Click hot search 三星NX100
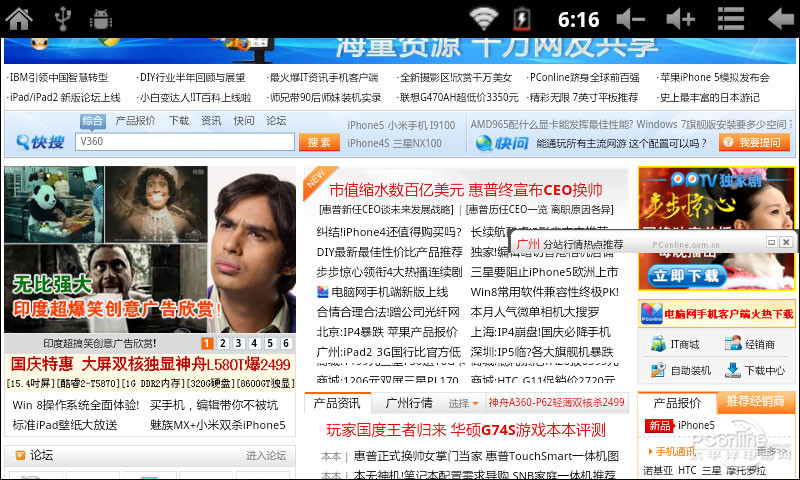The image size is (800, 480). 418,143
